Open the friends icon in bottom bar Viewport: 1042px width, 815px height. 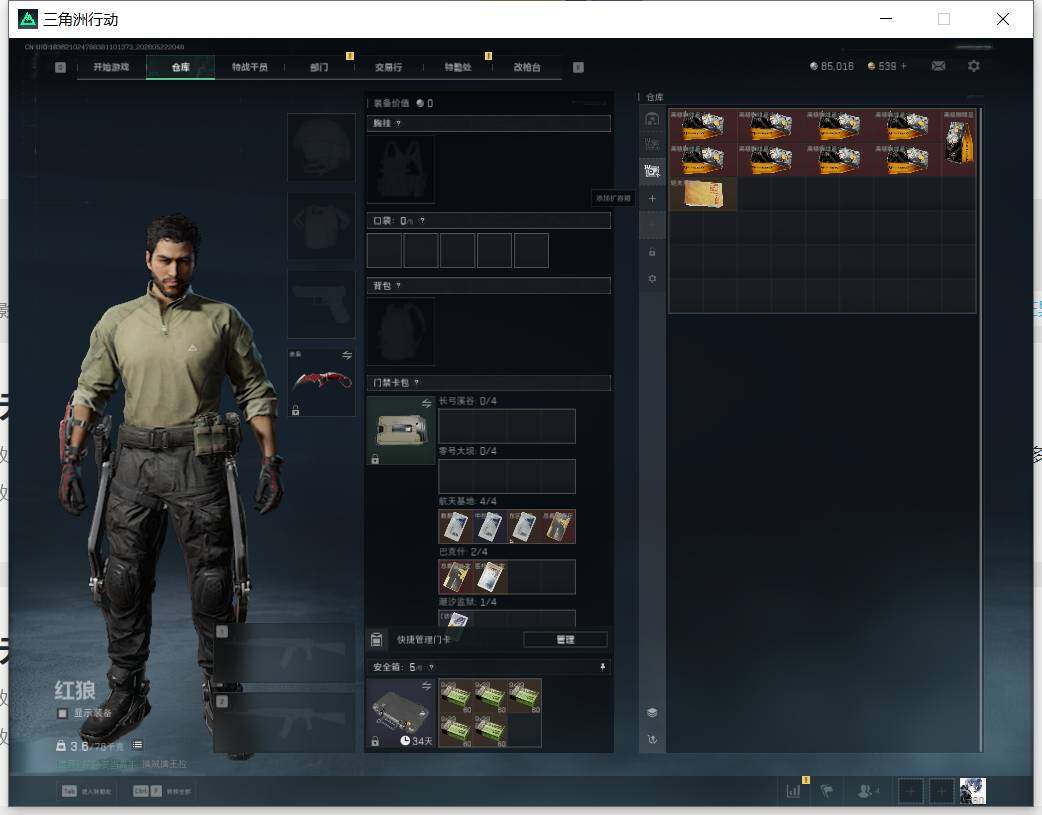867,791
